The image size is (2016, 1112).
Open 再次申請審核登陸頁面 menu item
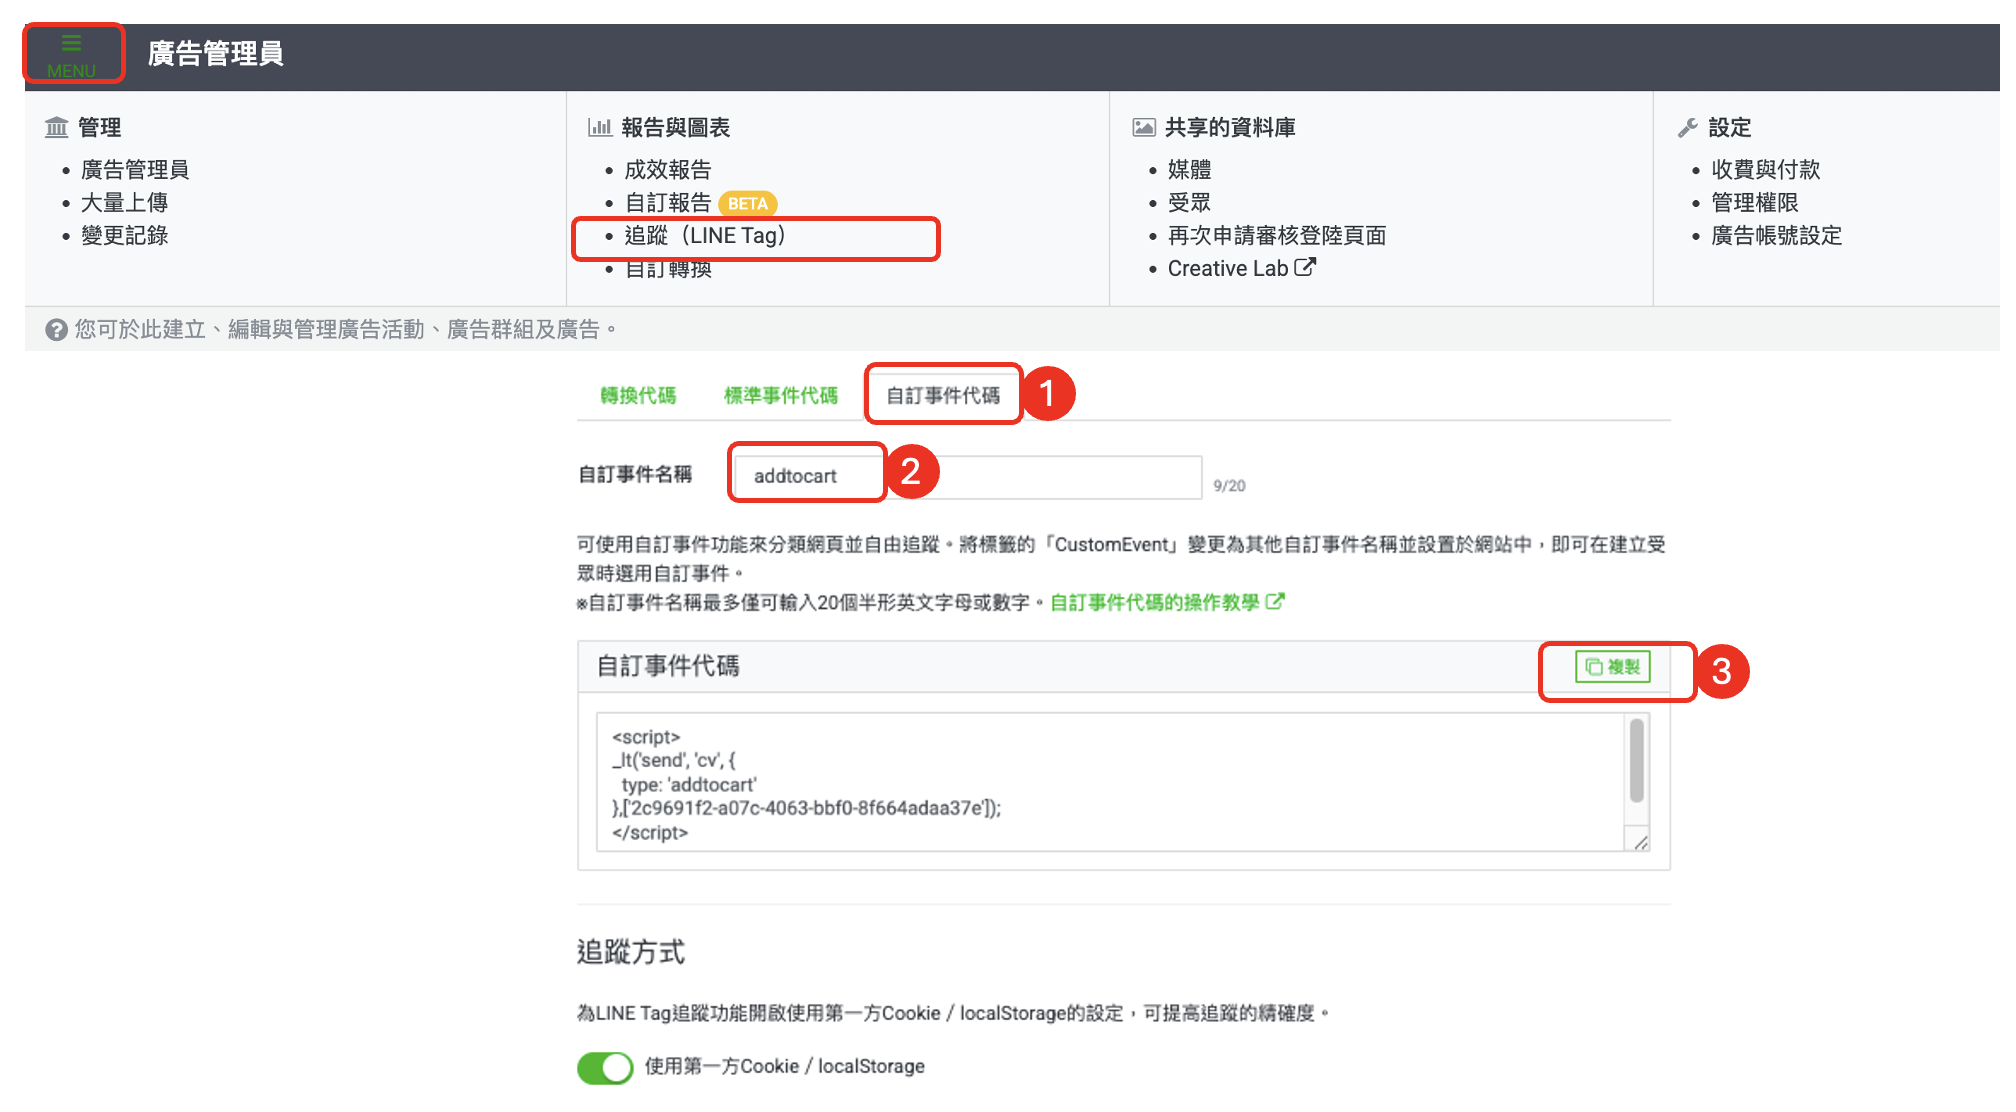[x=1277, y=236]
